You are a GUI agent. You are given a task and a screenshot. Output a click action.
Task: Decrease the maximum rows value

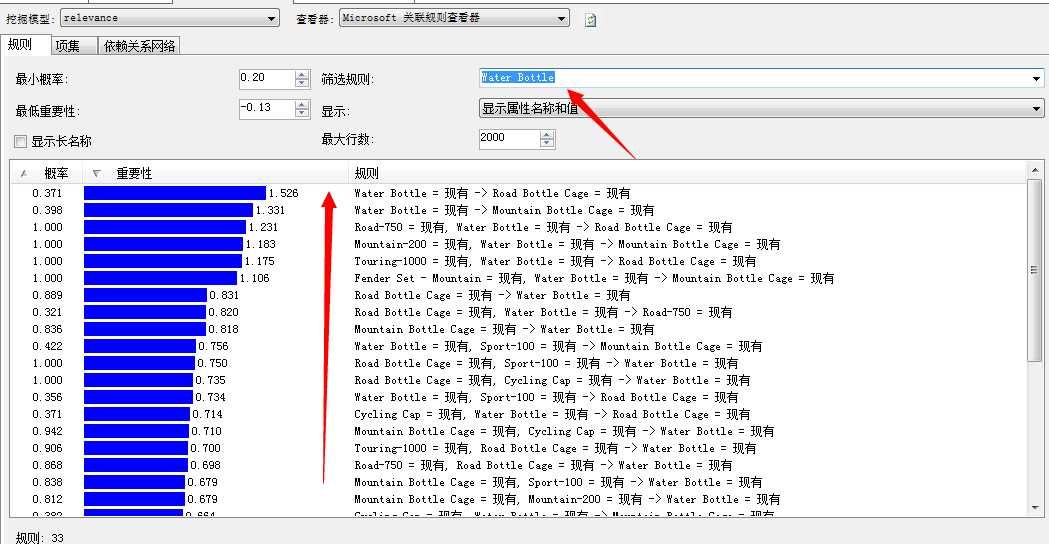[547, 143]
